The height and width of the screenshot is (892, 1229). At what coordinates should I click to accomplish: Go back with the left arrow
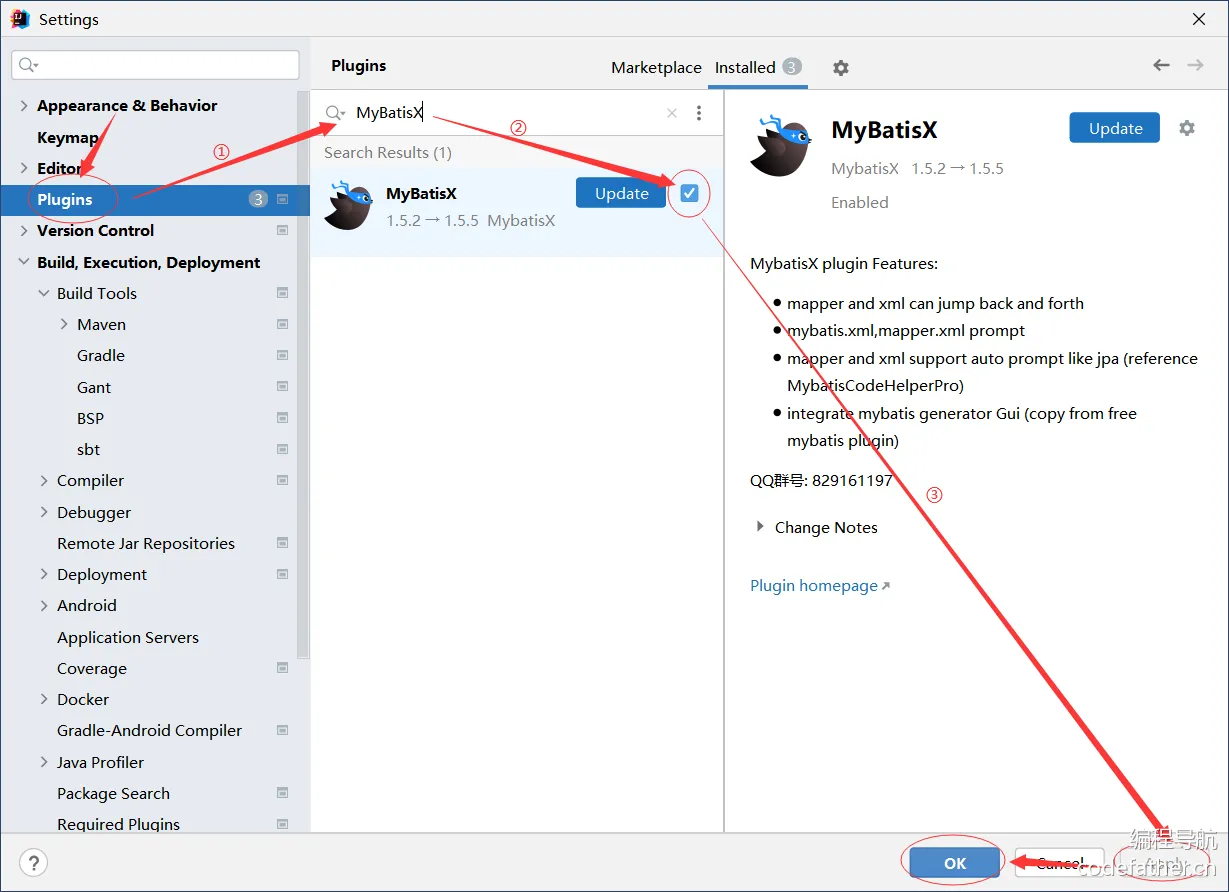click(x=1161, y=65)
